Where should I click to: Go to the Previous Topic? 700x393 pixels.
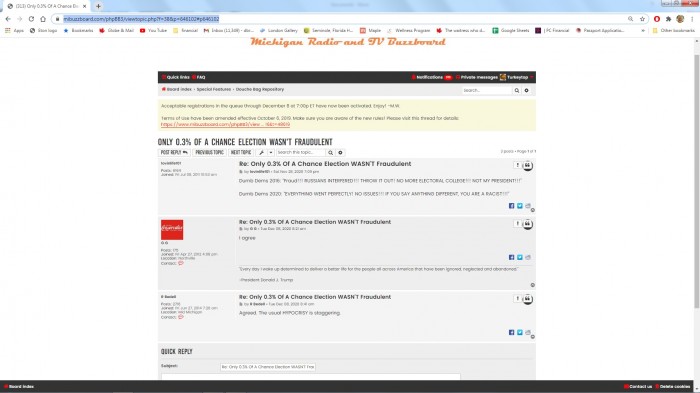coord(209,153)
